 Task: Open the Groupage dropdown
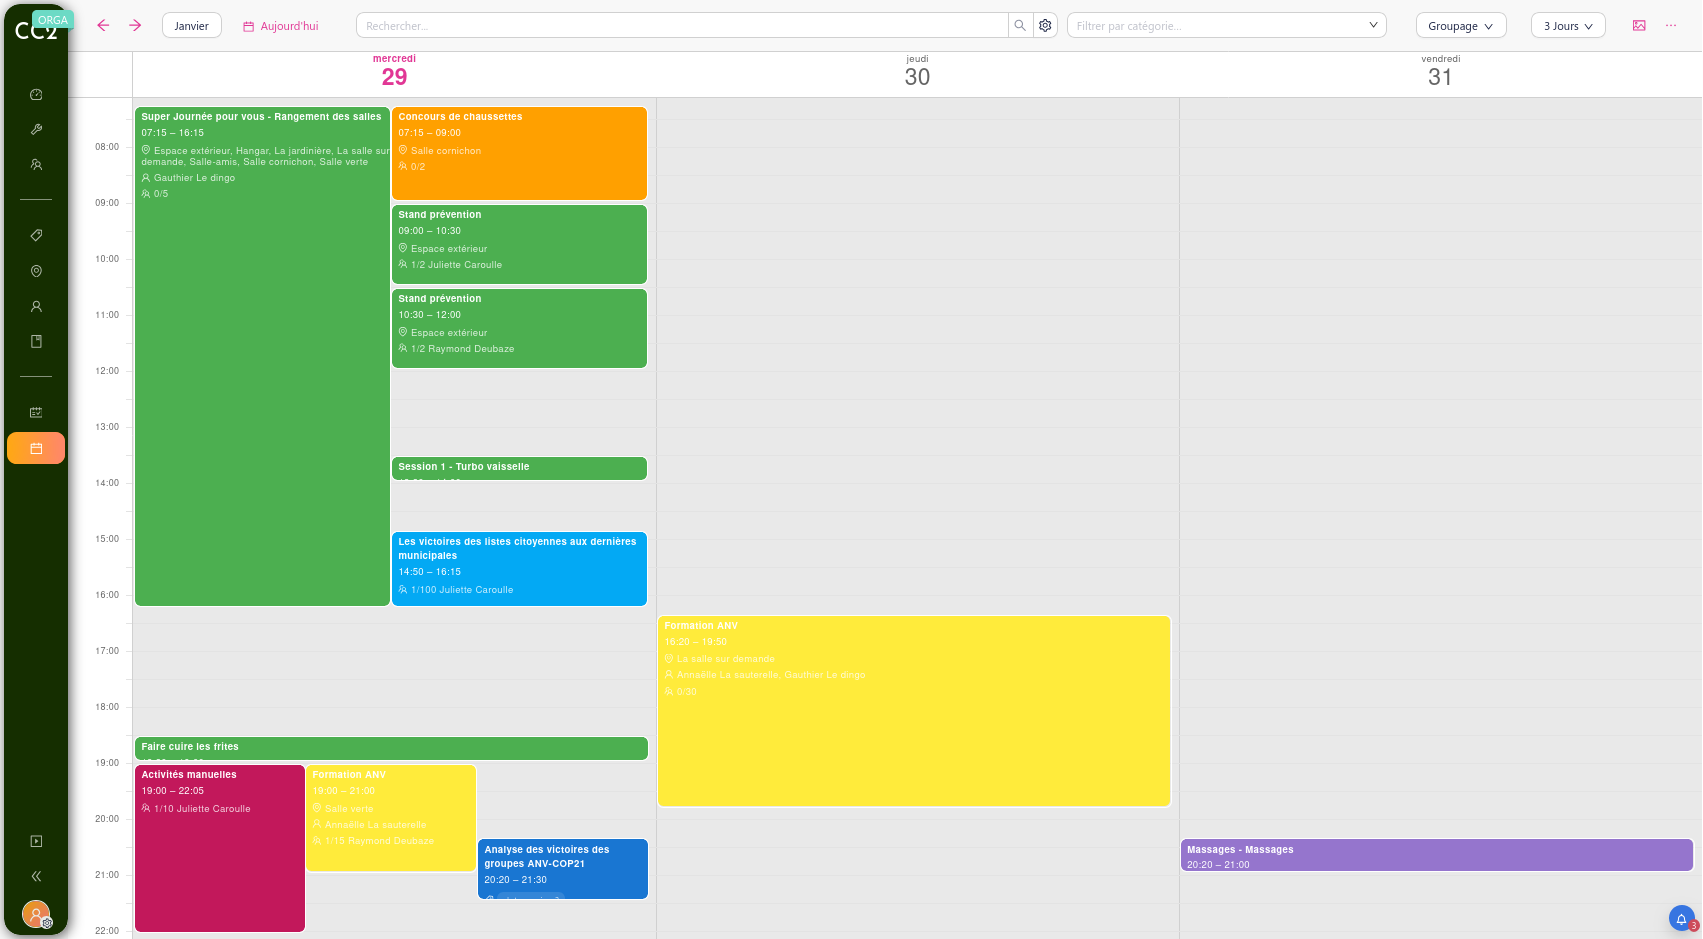coord(1460,25)
